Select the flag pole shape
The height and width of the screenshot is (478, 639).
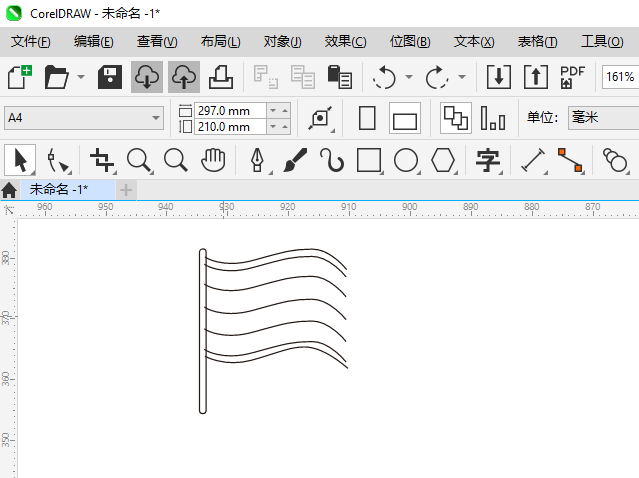[x=203, y=331]
